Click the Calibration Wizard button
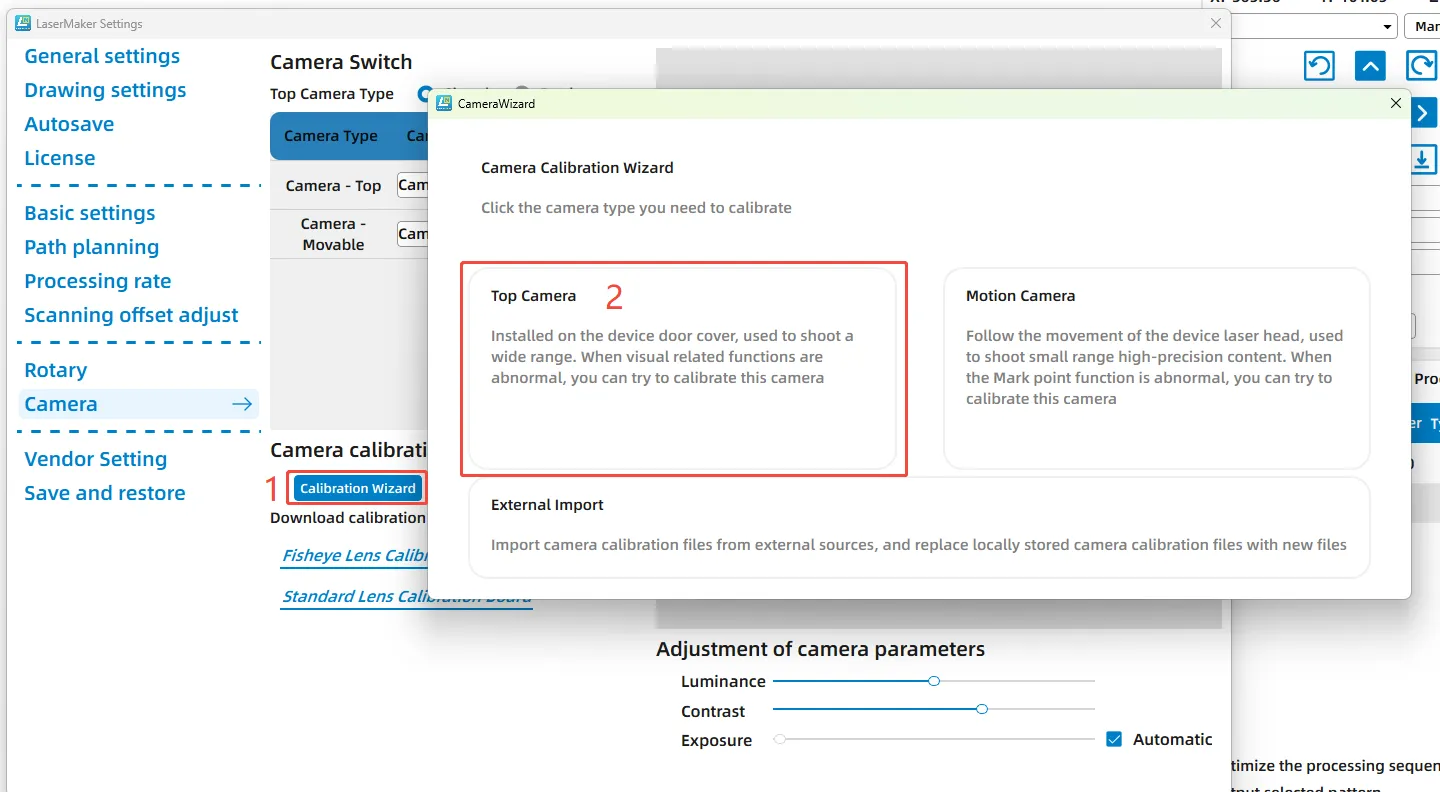 (358, 488)
